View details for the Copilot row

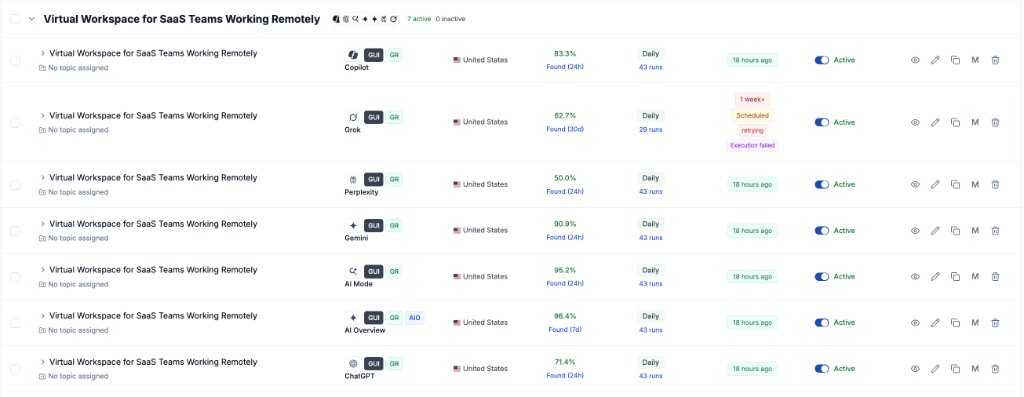[915, 60]
